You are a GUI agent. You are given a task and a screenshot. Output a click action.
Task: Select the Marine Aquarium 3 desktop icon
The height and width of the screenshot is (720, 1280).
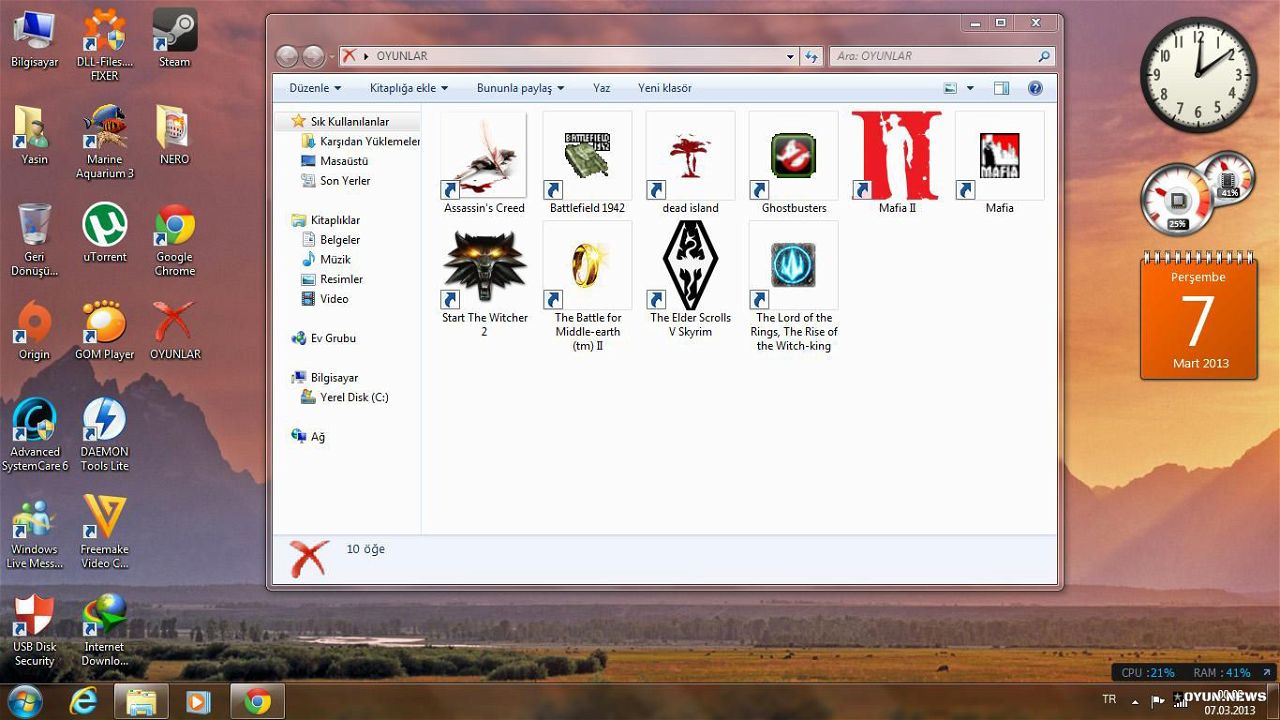tap(104, 142)
